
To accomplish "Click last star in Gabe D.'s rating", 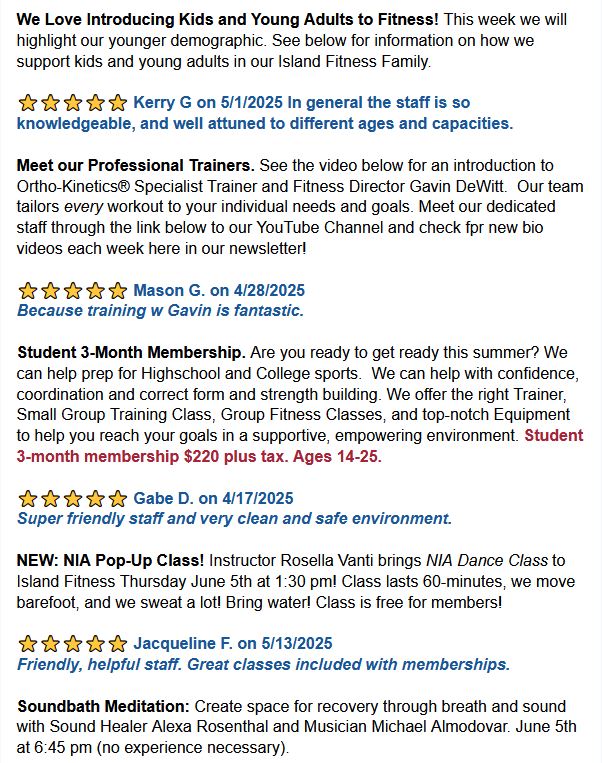I will coord(118,498).
